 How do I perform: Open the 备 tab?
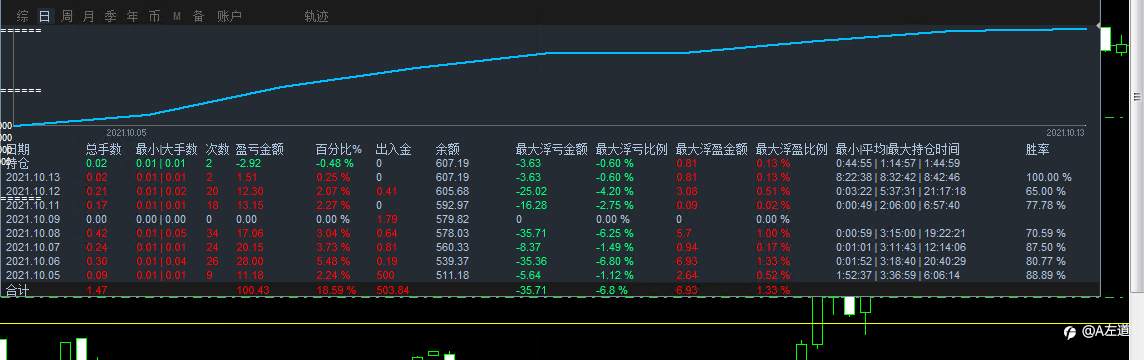198,16
